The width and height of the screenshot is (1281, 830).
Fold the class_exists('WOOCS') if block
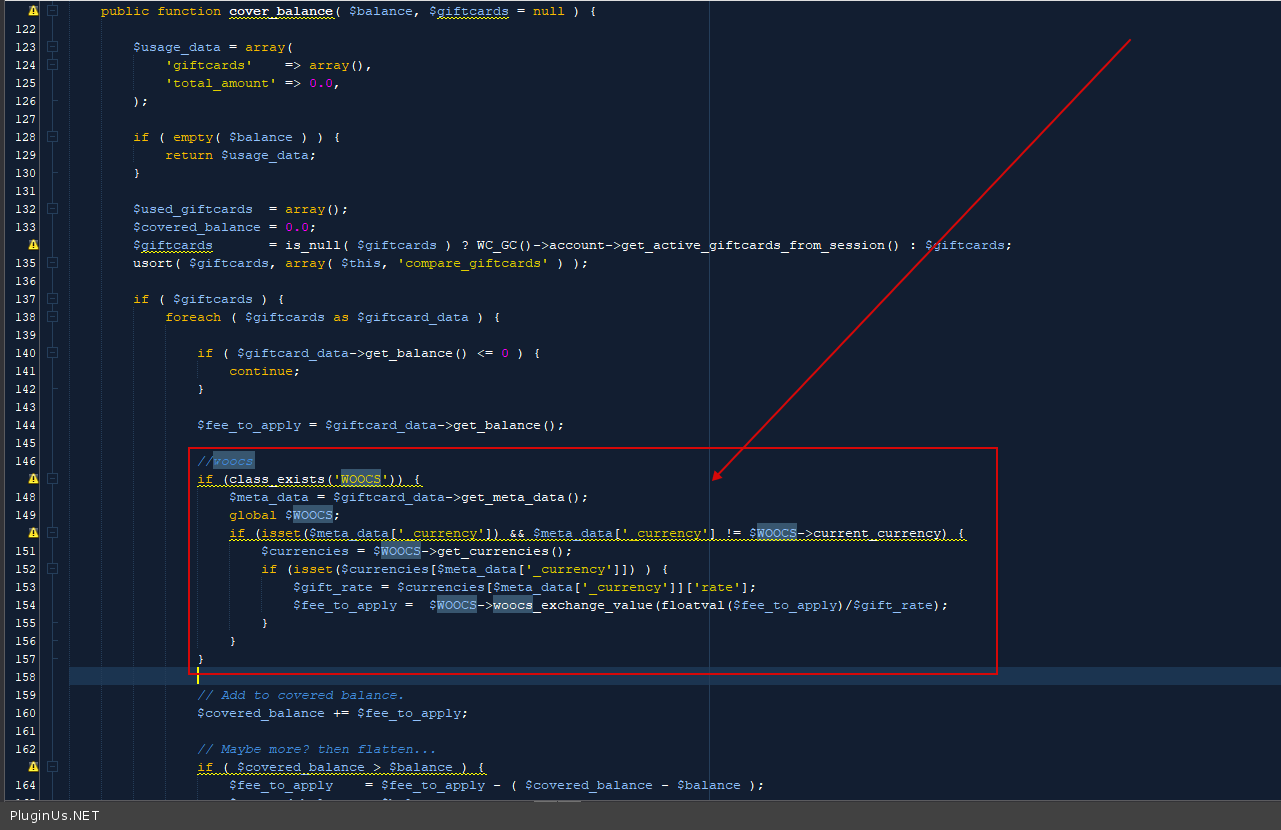click(x=53, y=479)
